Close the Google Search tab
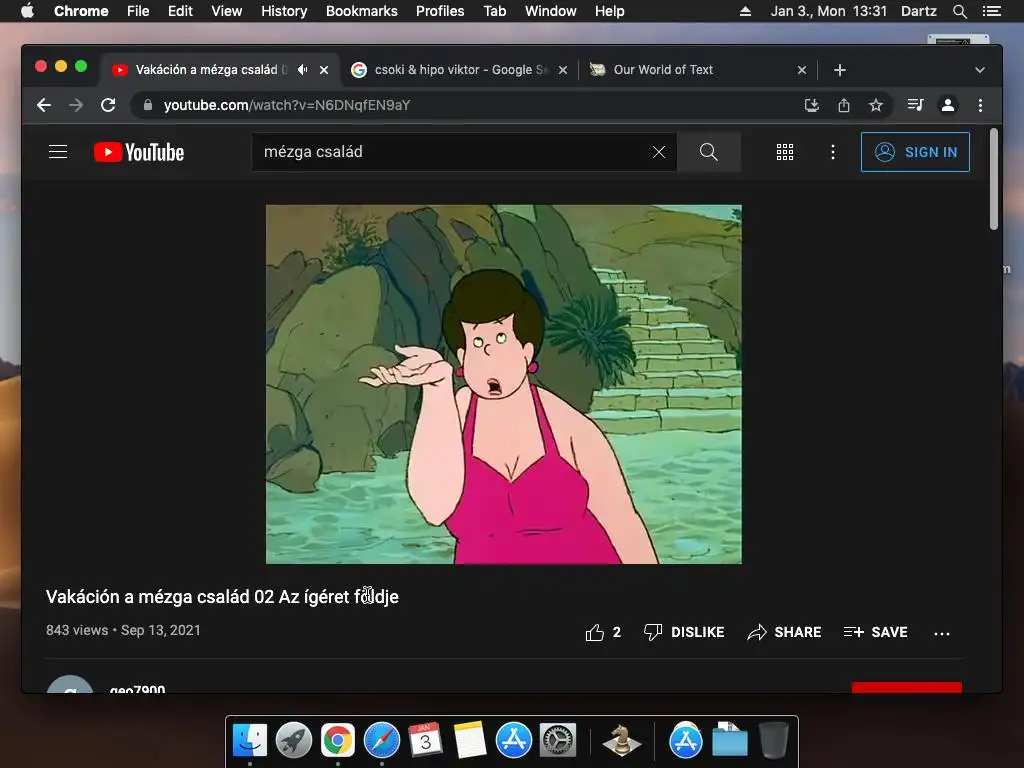The image size is (1024, 768). pyautogui.click(x=563, y=70)
